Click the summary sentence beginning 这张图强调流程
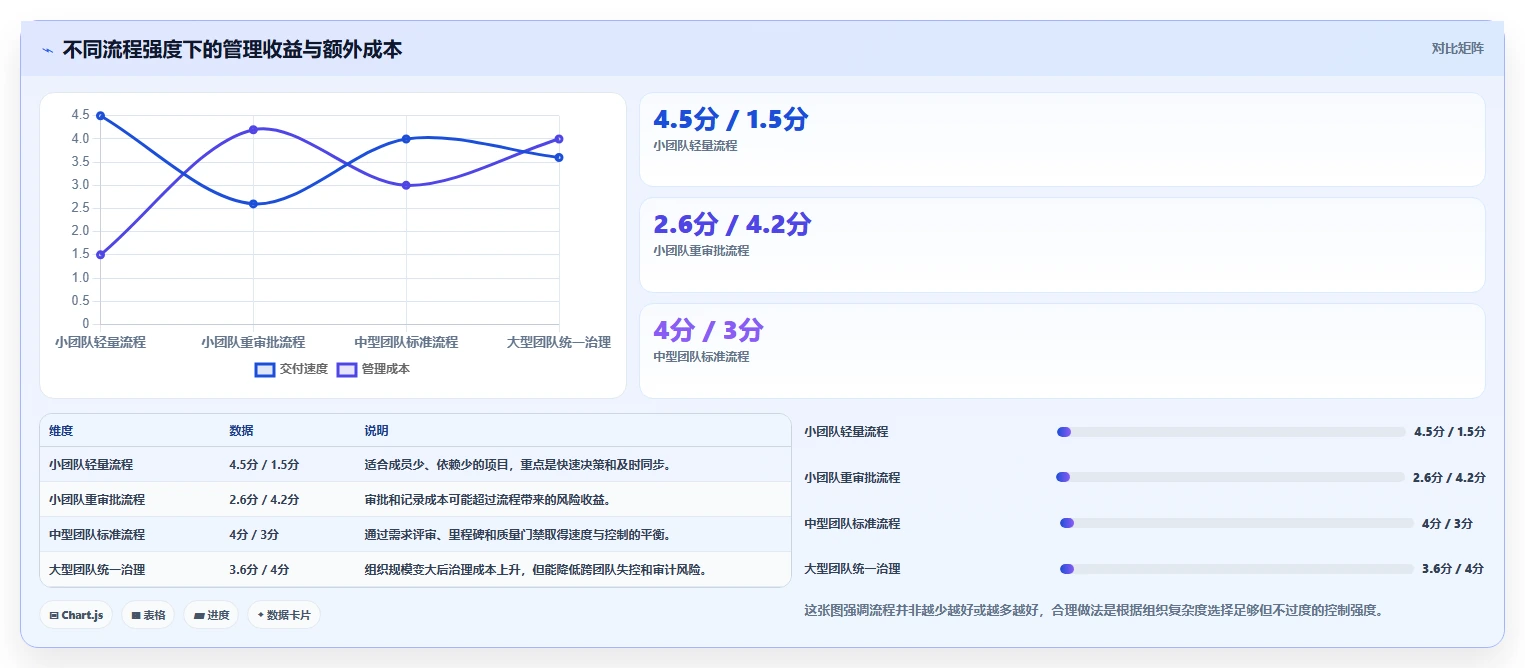 tap(1093, 610)
